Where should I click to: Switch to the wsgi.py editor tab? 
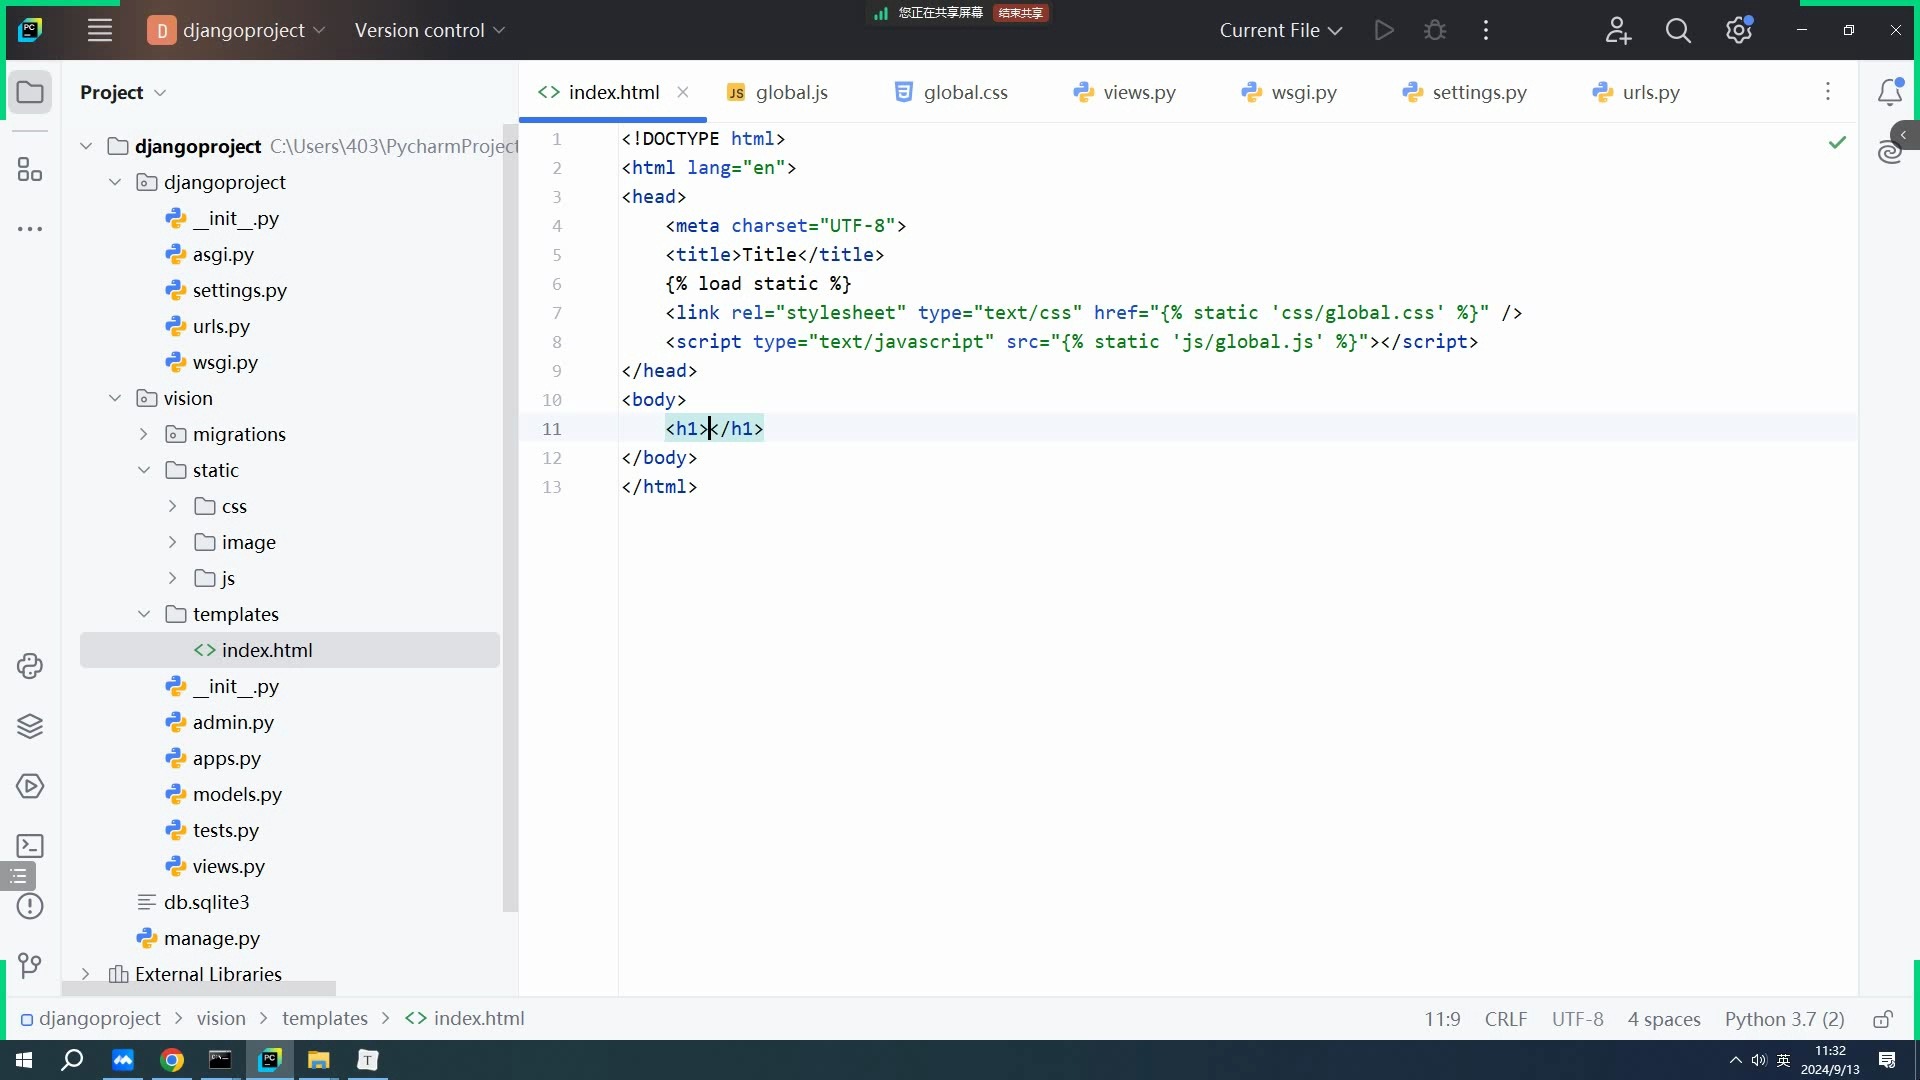[x=1290, y=92]
